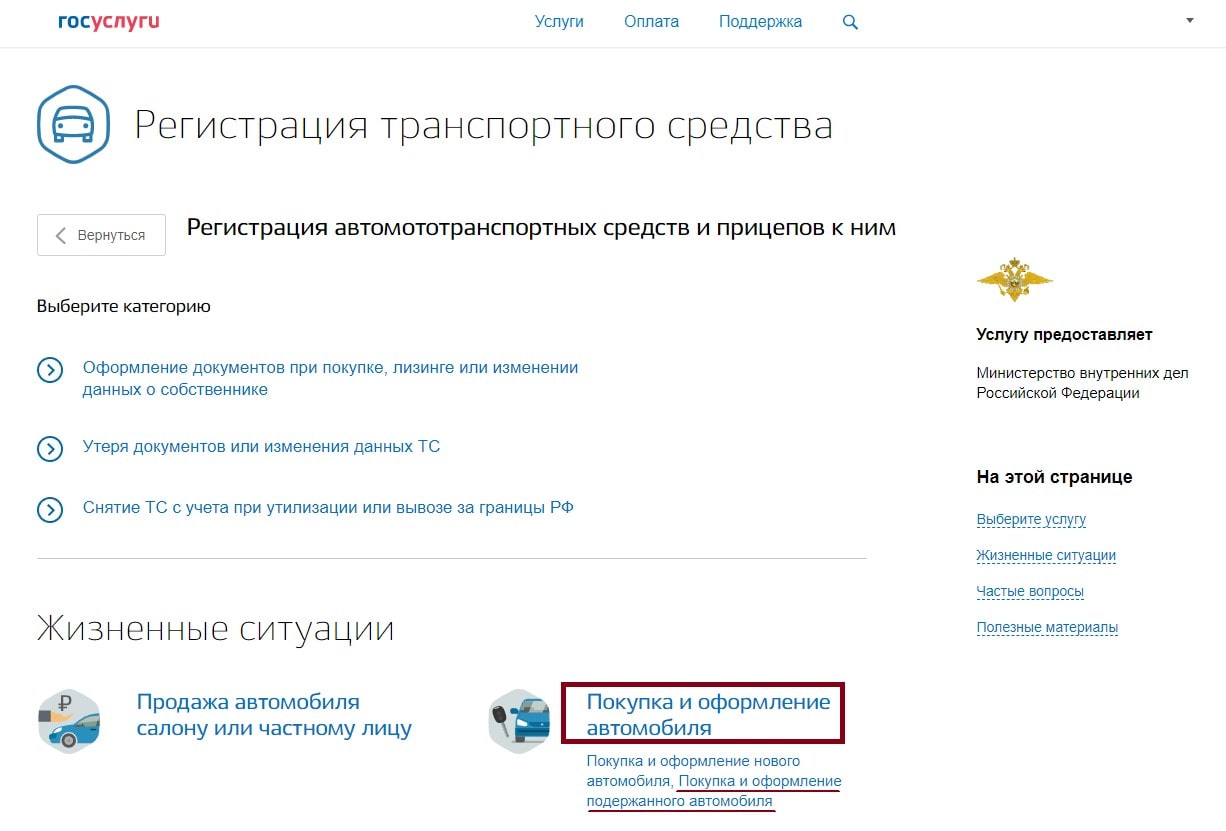Screen dimensions: 1226x831
Task: Jump to Полезные материалы sidebar link
Action: (1047, 628)
